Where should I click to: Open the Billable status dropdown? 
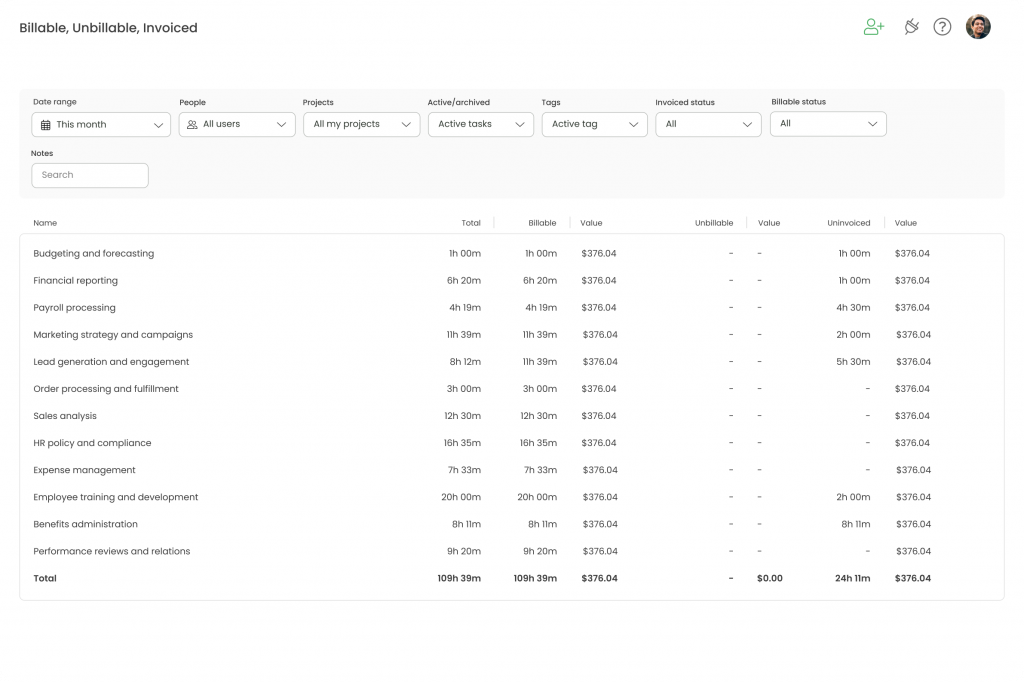[x=828, y=124]
